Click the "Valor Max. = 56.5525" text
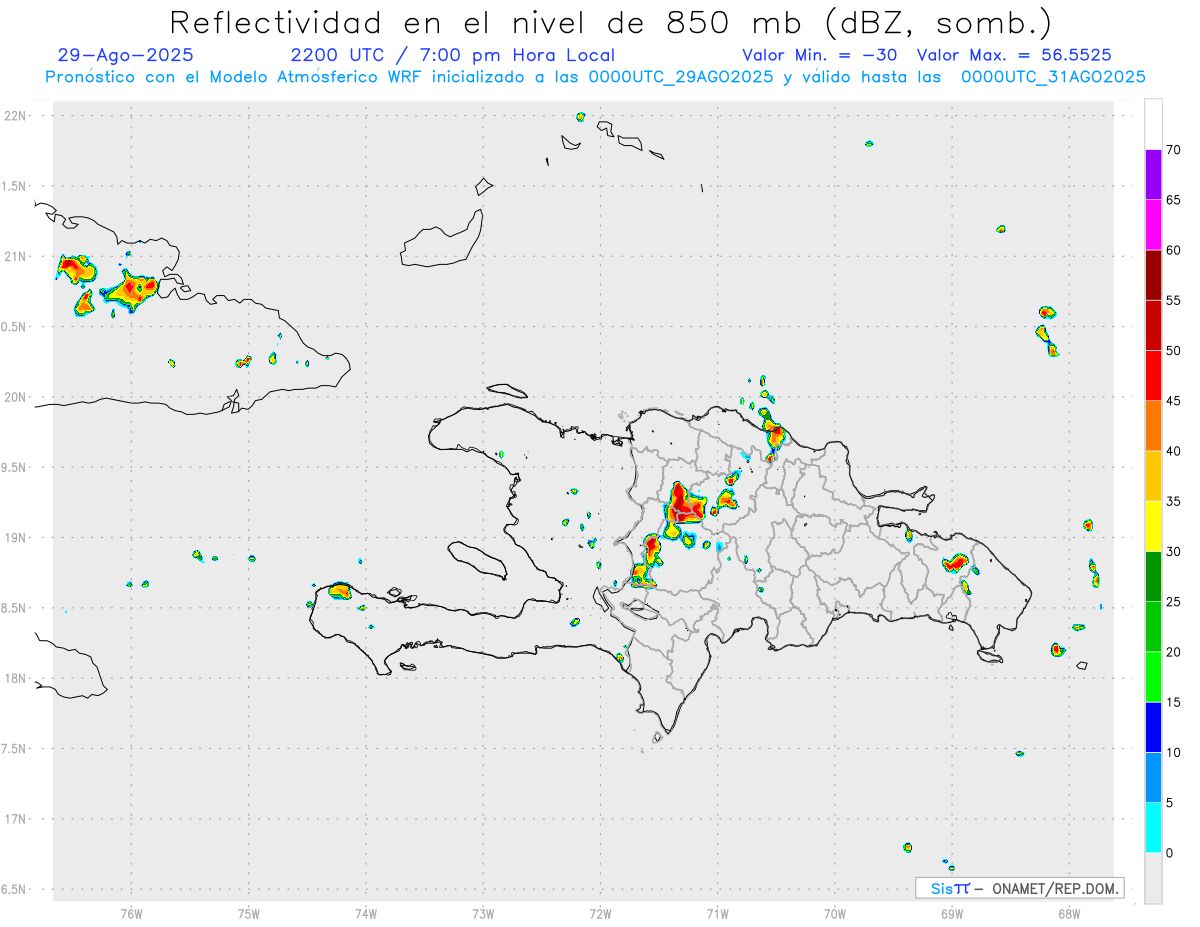 pyautogui.click(x=1014, y=55)
